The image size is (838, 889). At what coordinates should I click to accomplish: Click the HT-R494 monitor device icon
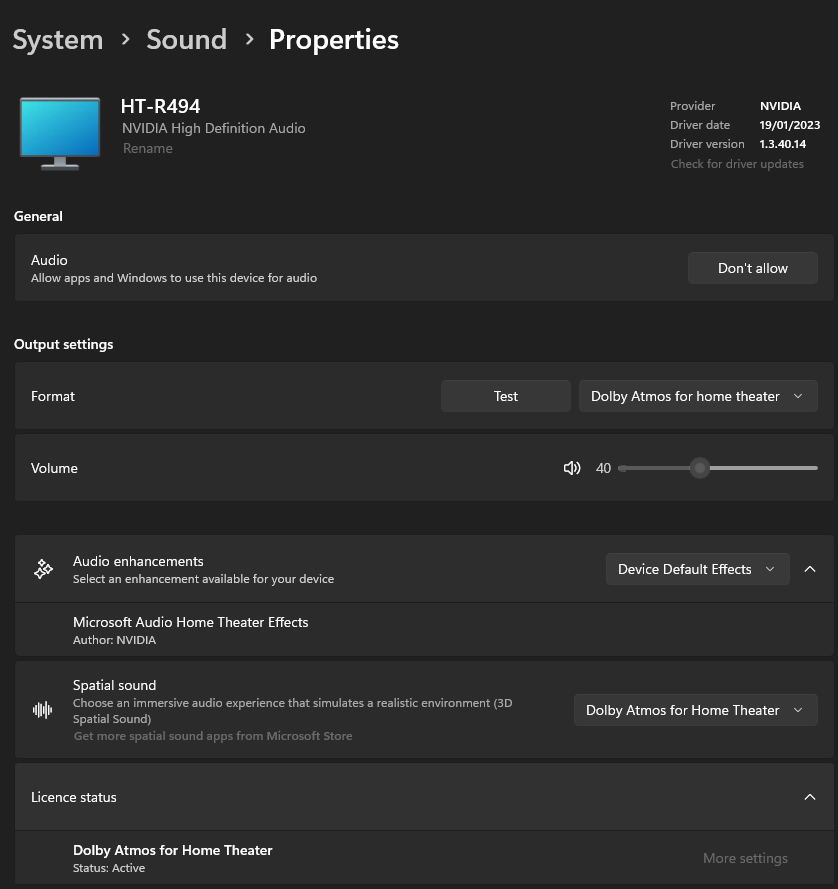(x=60, y=134)
